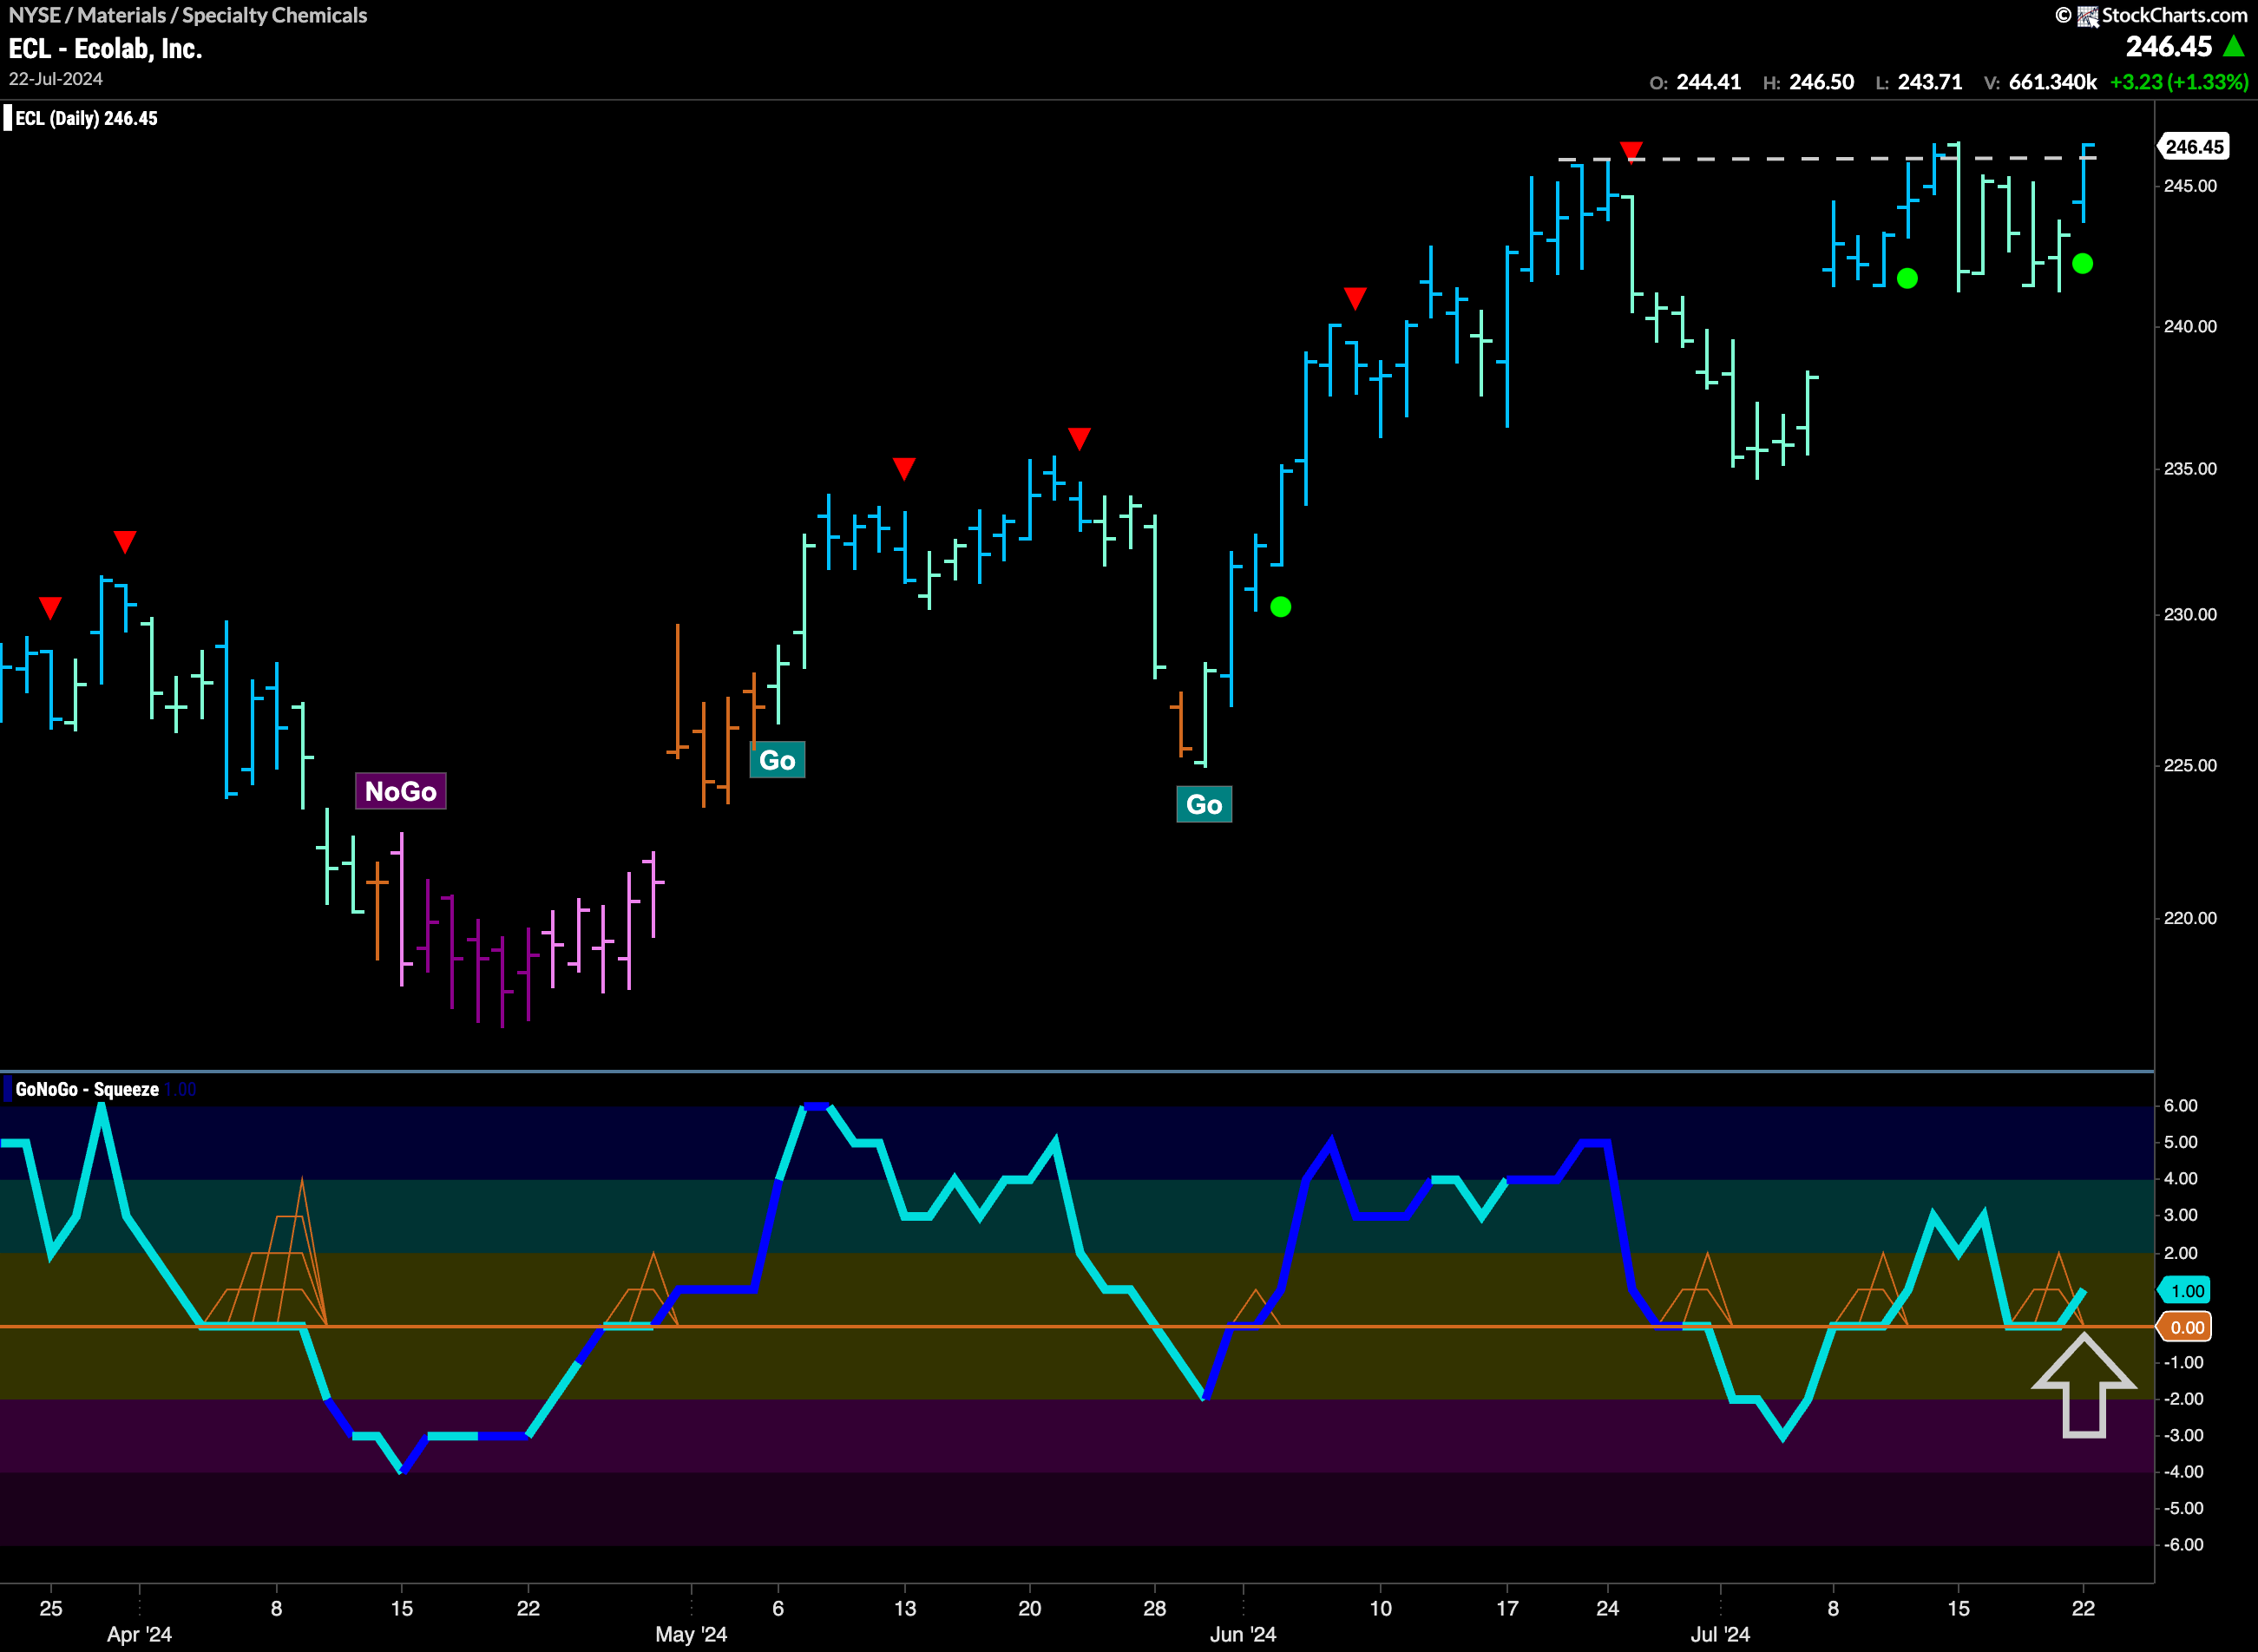This screenshot has height=1652, width=2258.
Task: Click the -6.00 oscillator axis label
Action: (2183, 1544)
